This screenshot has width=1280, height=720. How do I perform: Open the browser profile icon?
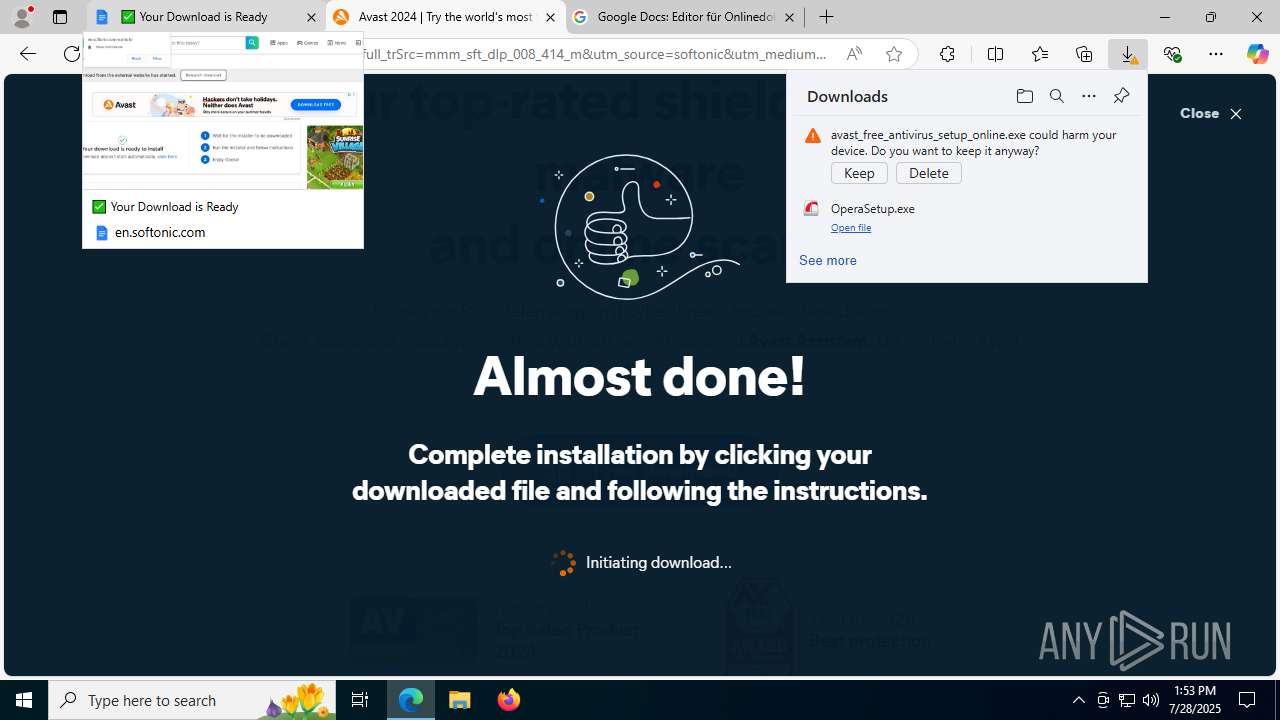coord(22,17)
